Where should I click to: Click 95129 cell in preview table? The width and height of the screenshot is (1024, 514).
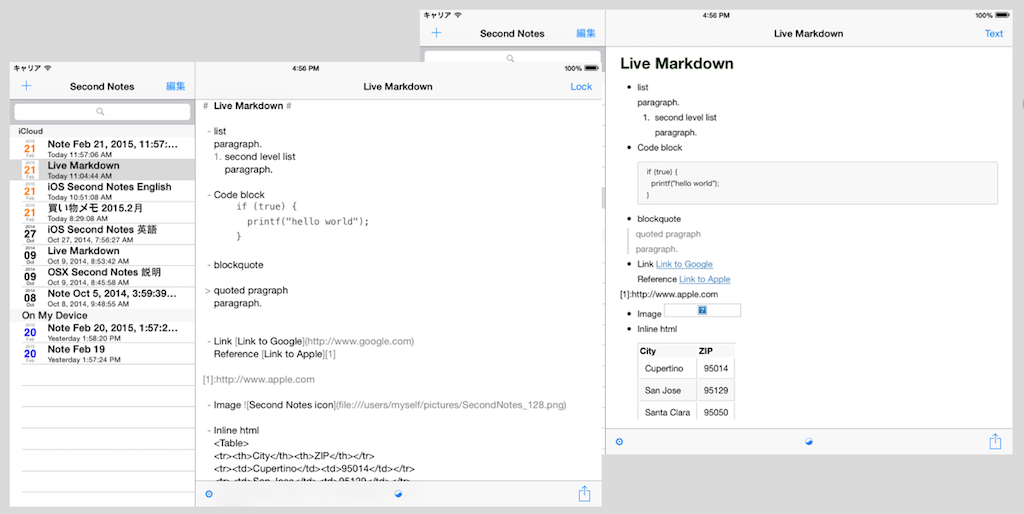point(715,391)
